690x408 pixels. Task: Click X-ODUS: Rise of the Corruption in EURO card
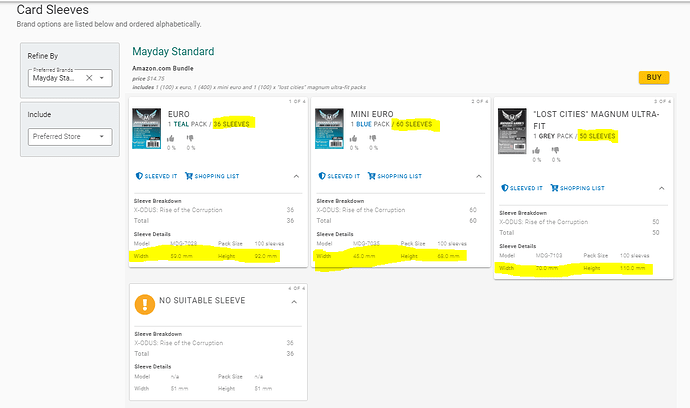(x=178, y=210)
